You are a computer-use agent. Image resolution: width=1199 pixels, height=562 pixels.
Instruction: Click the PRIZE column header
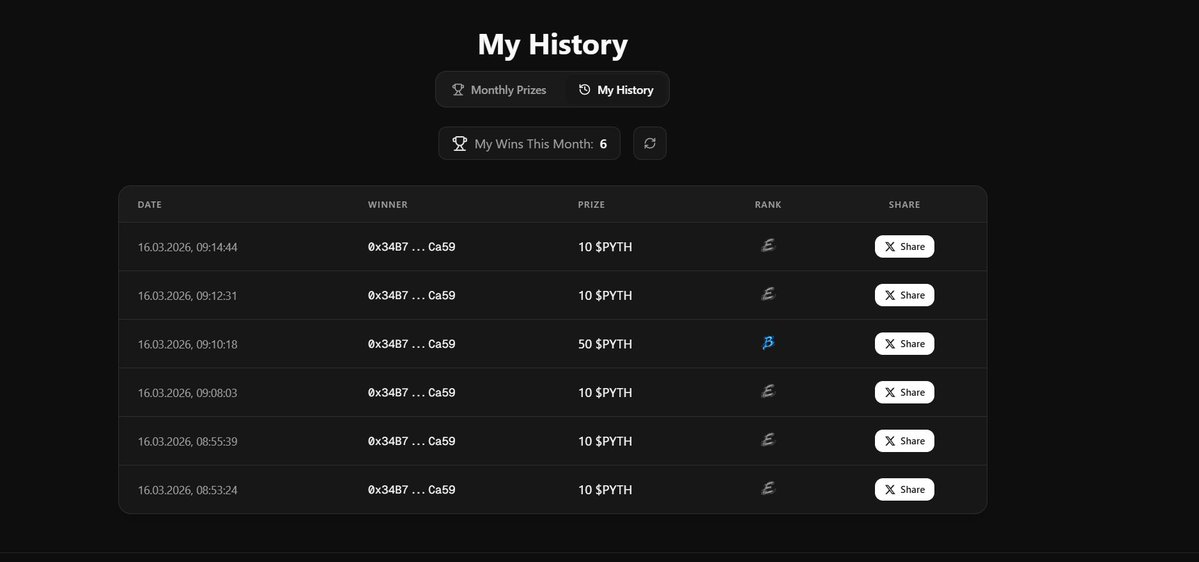pos(591,205)
